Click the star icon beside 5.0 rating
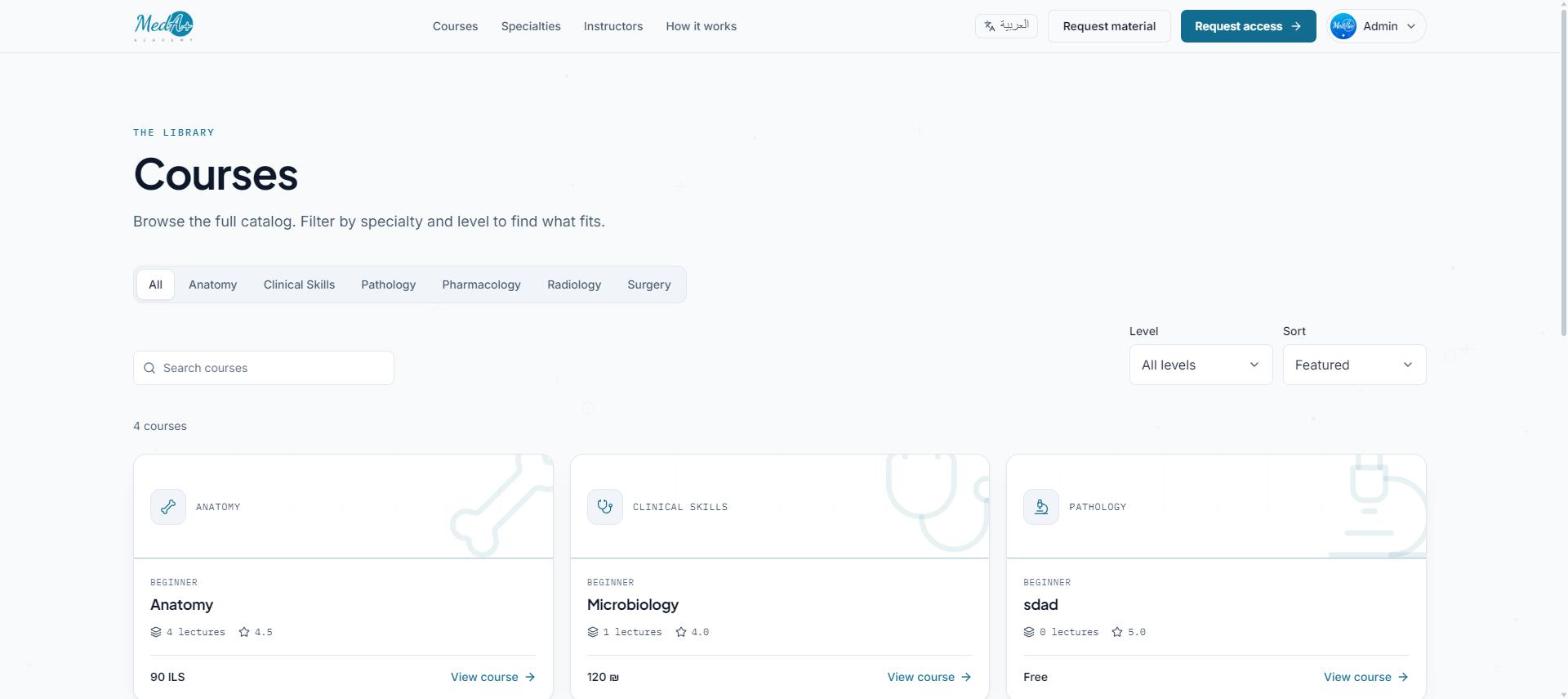 pyautogui.click(x=1117, y=632)
